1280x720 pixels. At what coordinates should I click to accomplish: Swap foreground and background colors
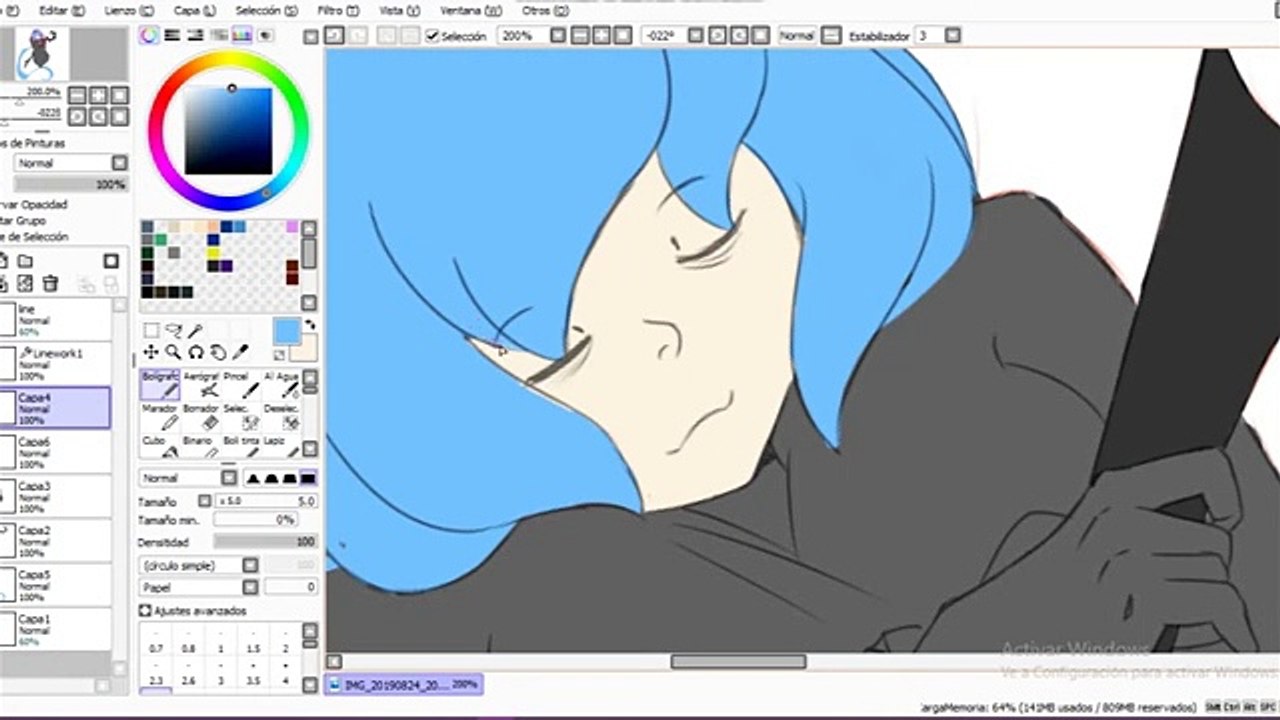[310, 325]
